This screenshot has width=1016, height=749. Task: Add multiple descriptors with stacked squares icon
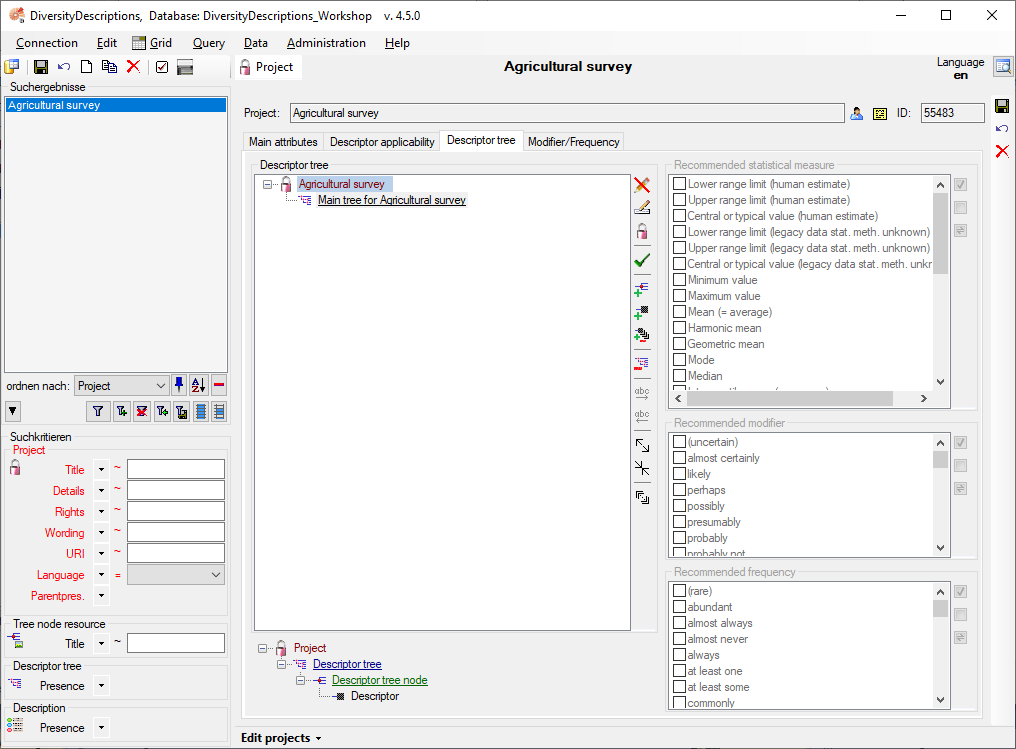pos(641,335)
